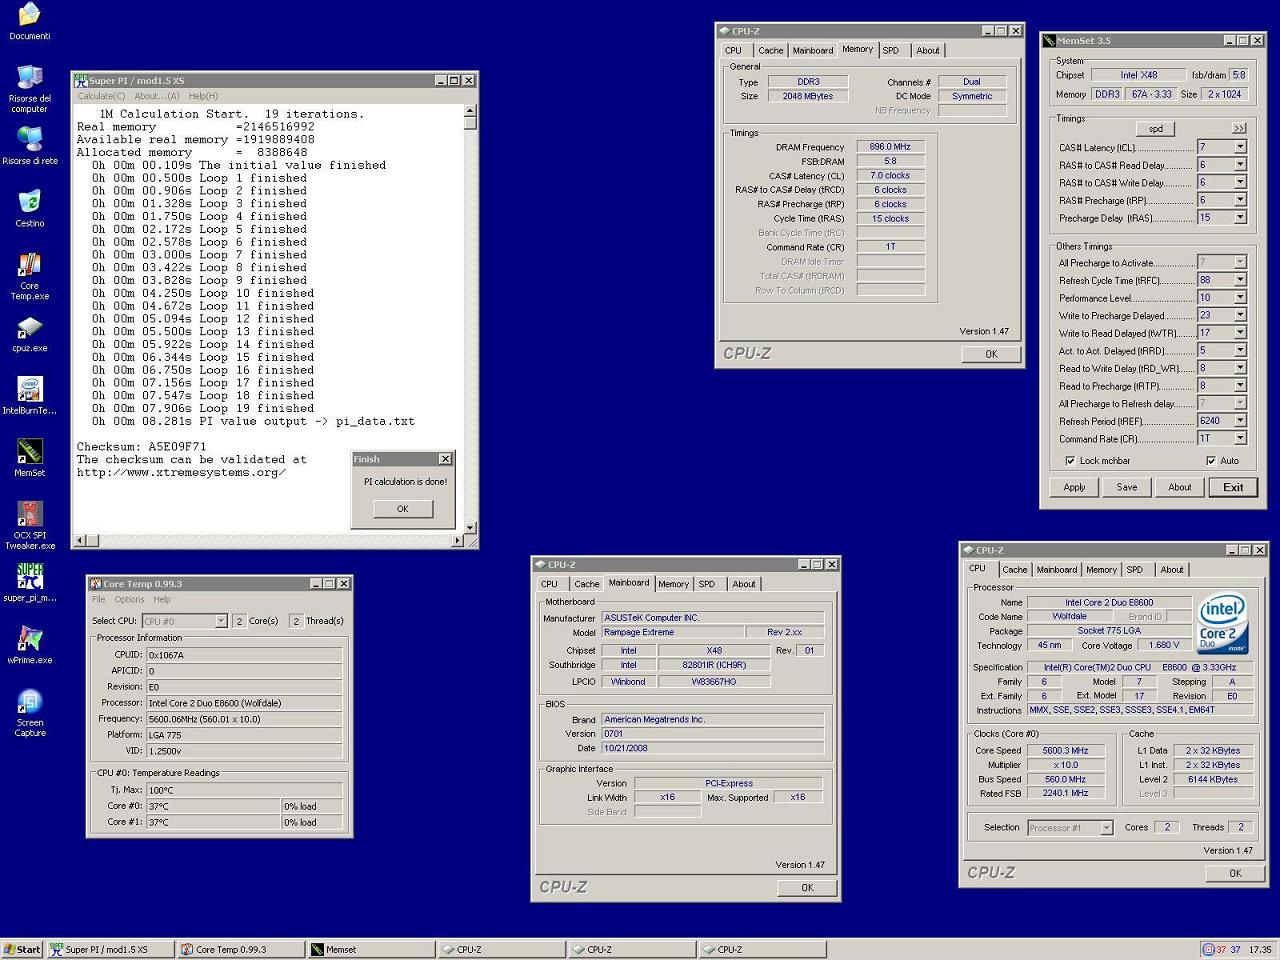Open Processor Selection dropdown in CPU-Z
Screen dimensions: 1280x960
click(1106, 828)
